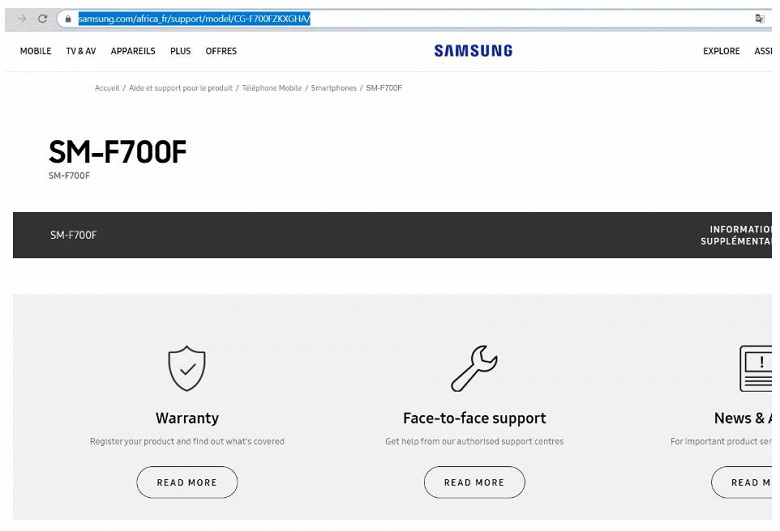Open Smartphones breadcrumb link
Viewport: 780px width, 531px height.
point(333,88)
